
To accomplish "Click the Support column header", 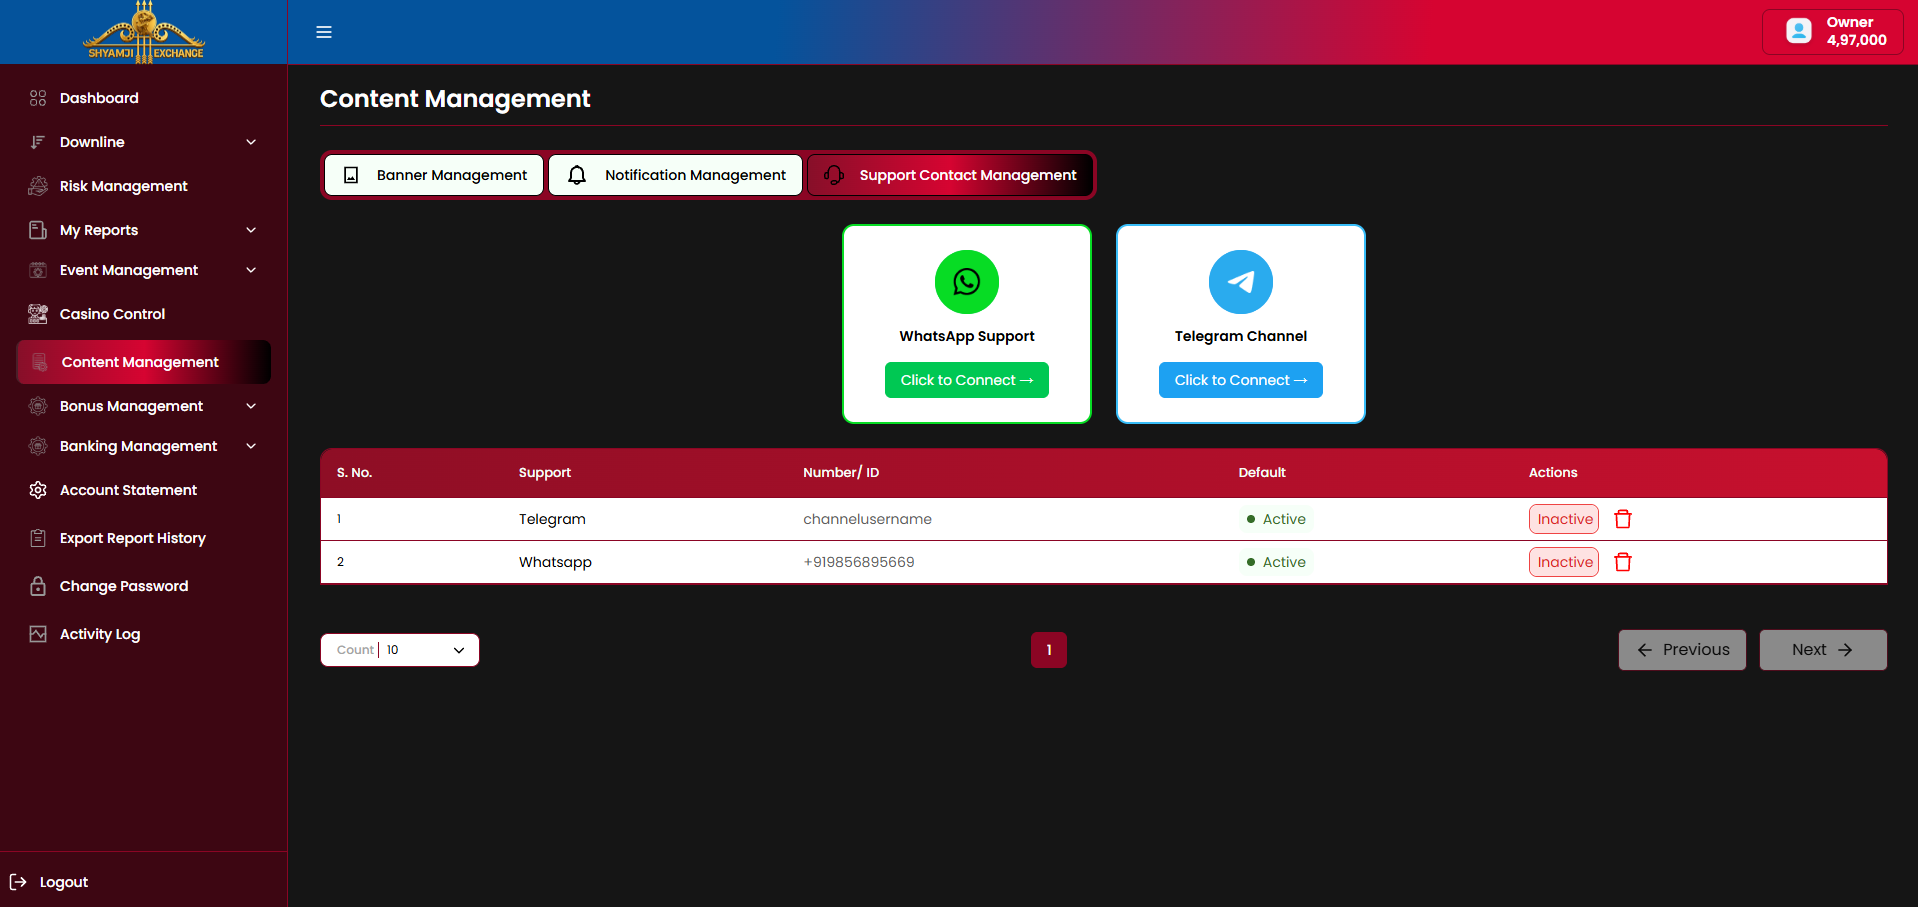I will point(545,472).
